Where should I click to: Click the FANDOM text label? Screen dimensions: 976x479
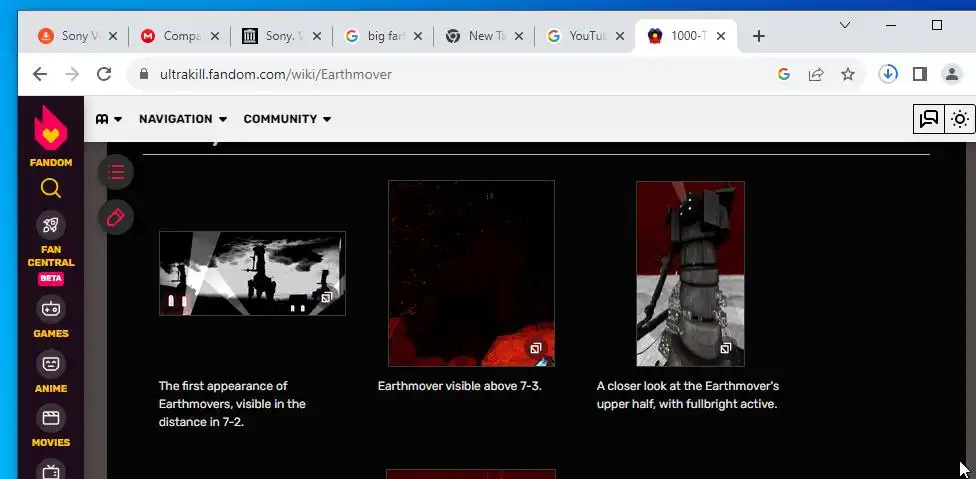pos(51,162)
